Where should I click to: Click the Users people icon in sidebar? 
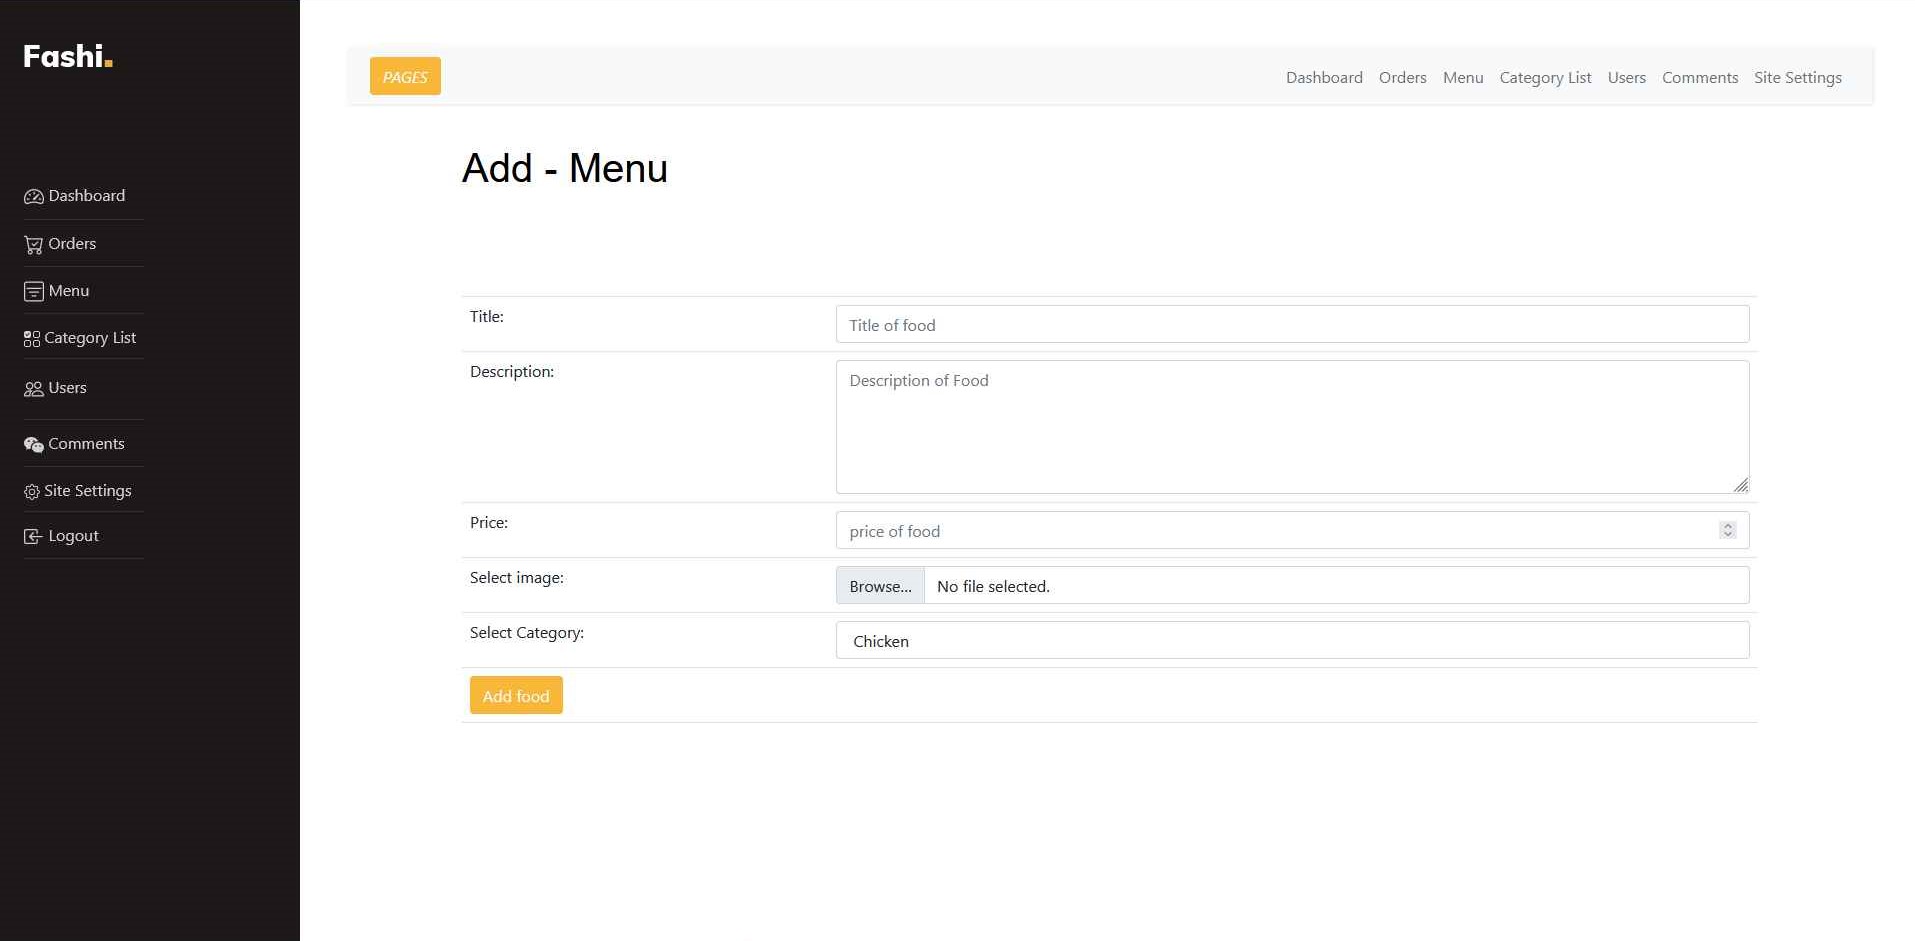coord(33,389)
